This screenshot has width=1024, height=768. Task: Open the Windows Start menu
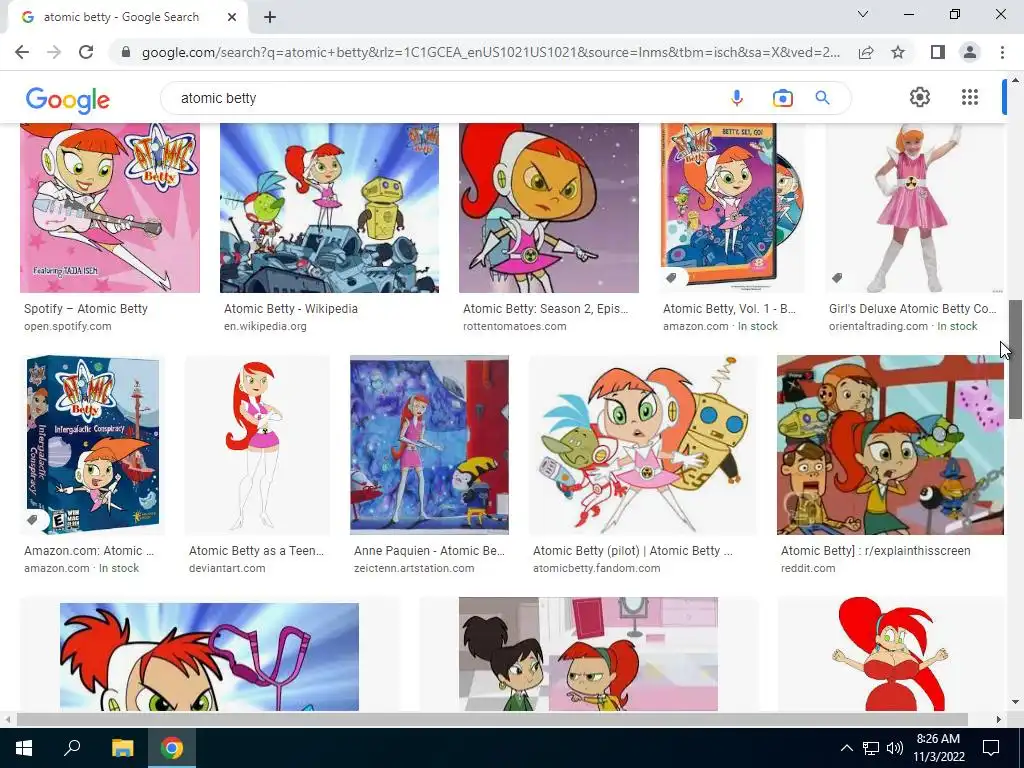click(24, 748)
